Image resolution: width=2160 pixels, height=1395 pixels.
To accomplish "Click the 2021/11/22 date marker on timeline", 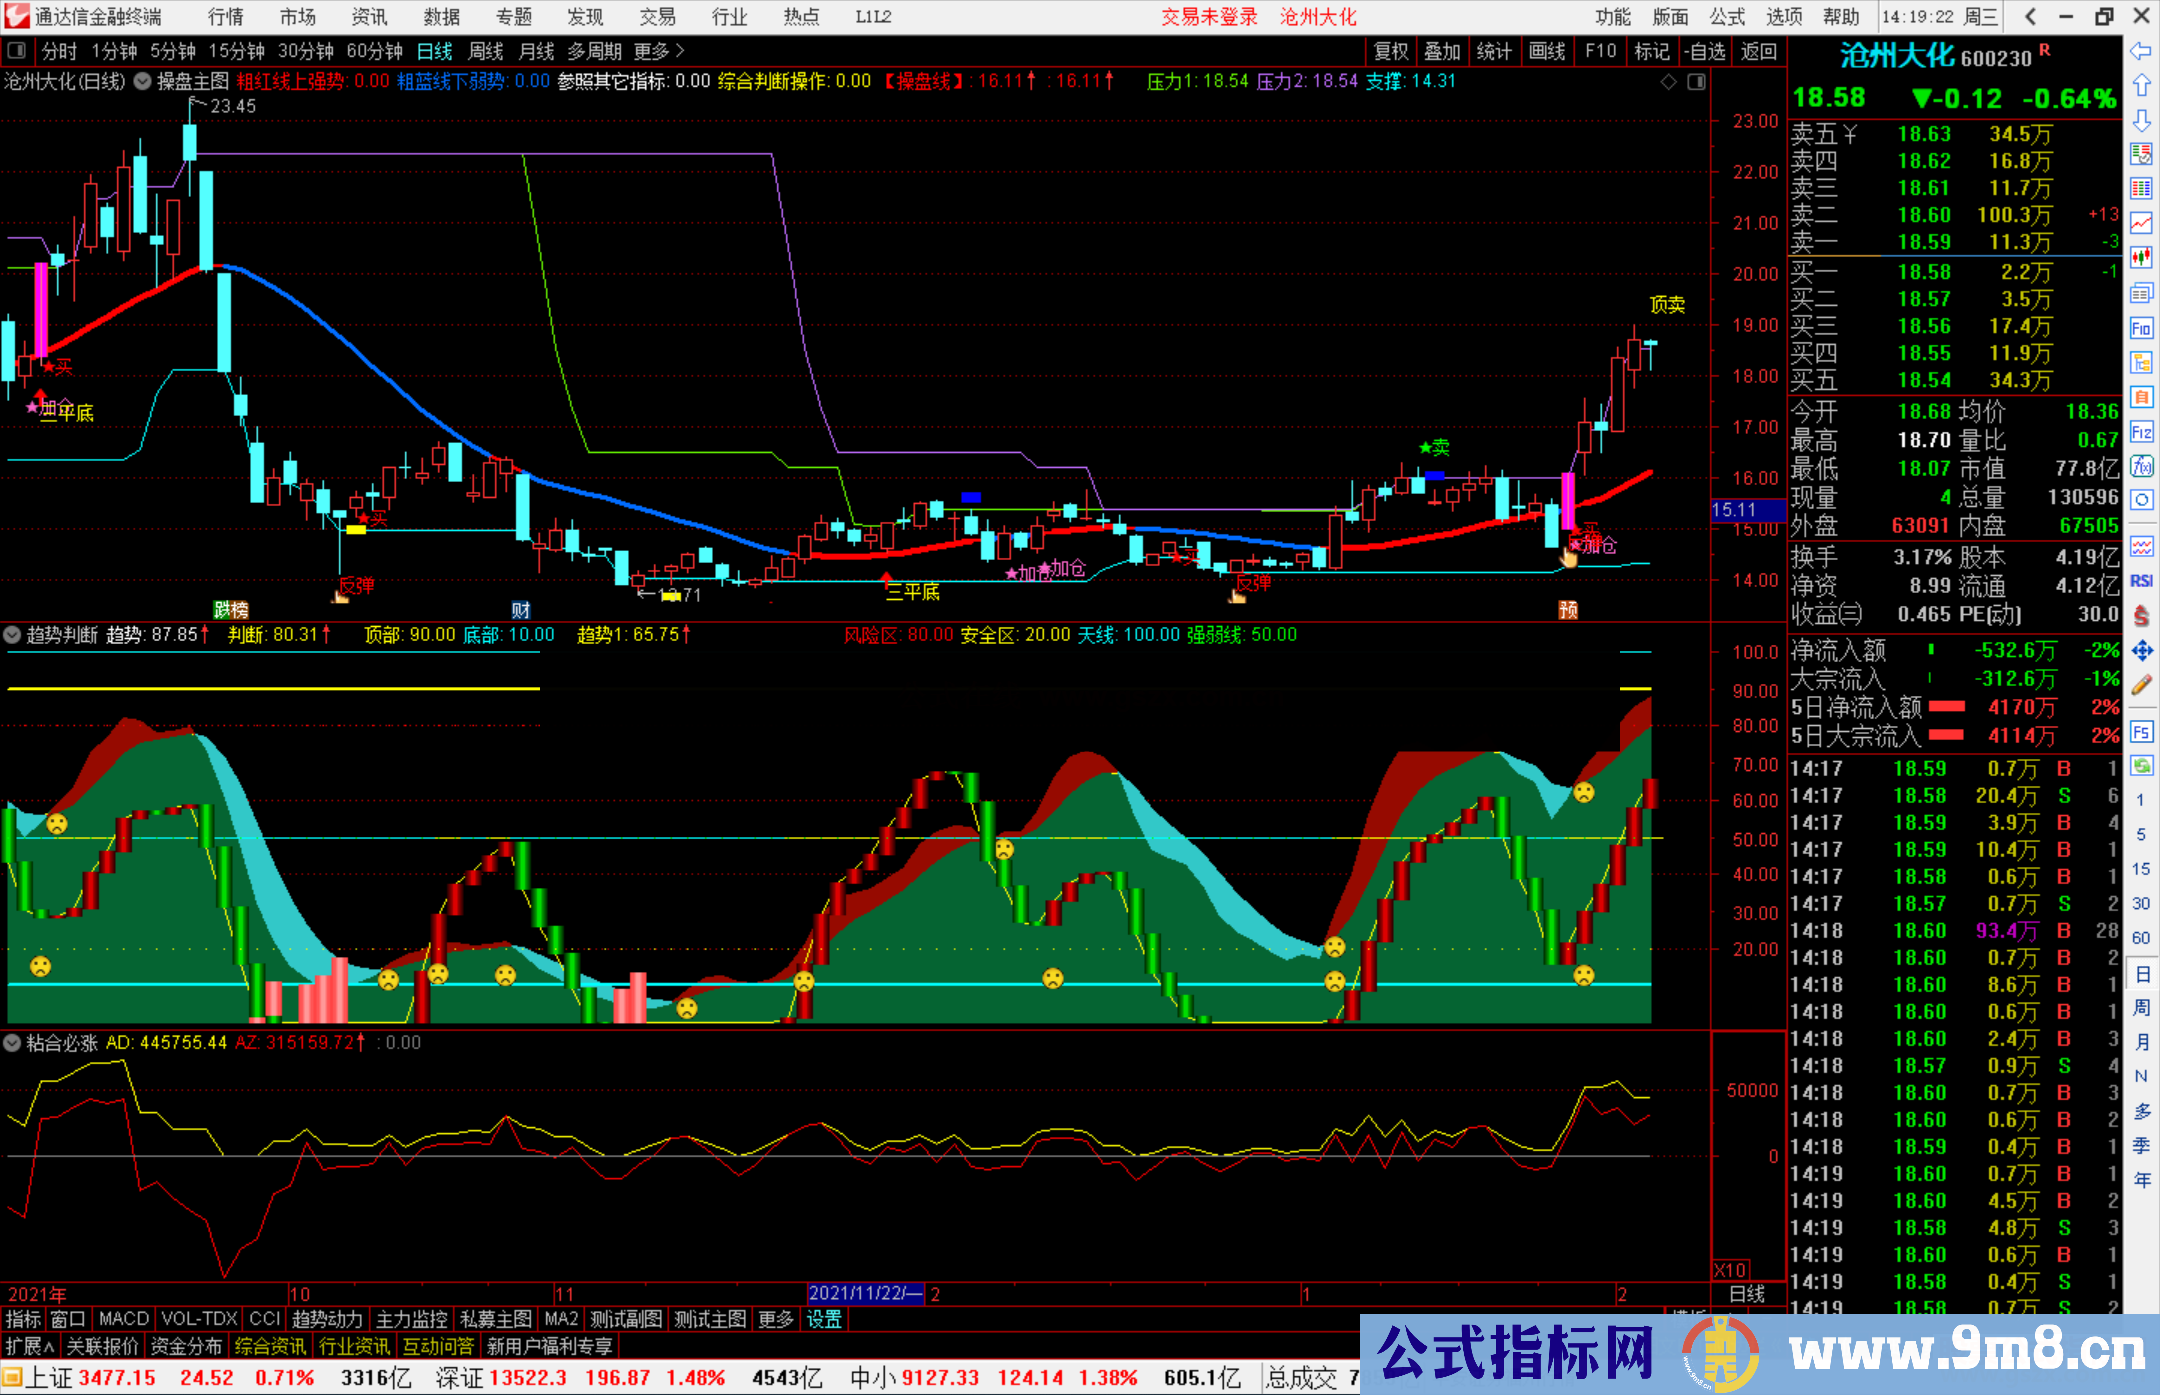I will tap(866, 1293).
